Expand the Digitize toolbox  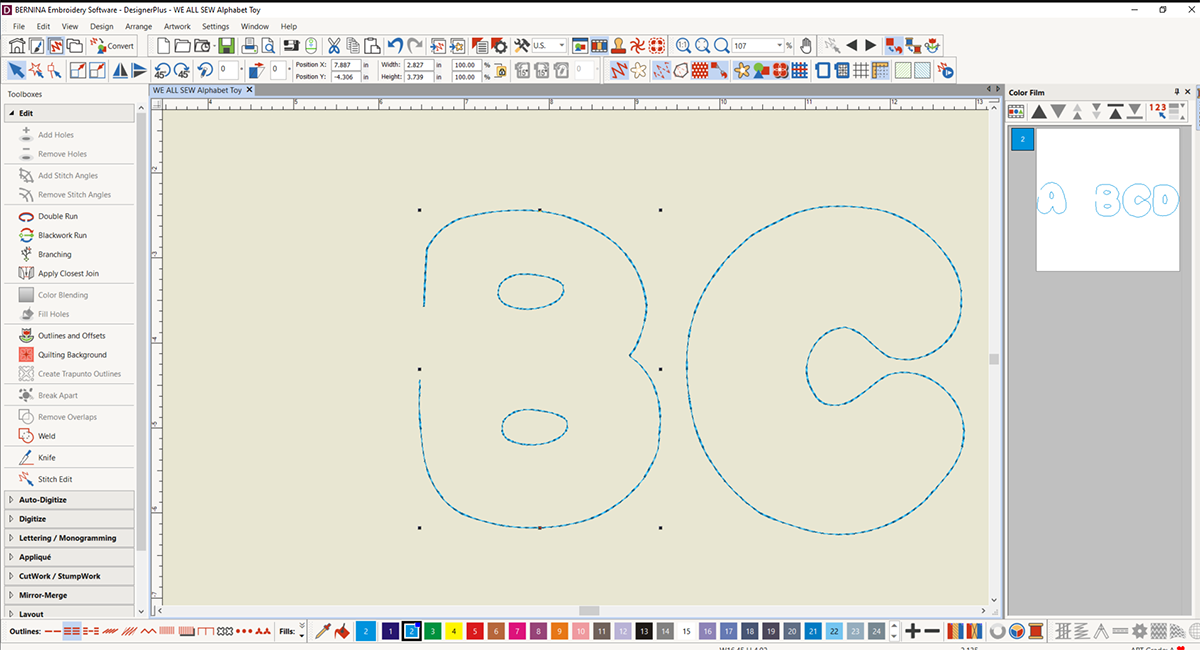(70, 519)
